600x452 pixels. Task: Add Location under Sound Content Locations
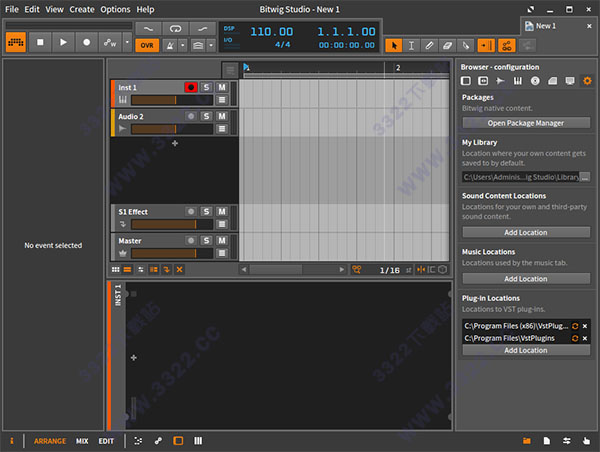pos(526,232)
